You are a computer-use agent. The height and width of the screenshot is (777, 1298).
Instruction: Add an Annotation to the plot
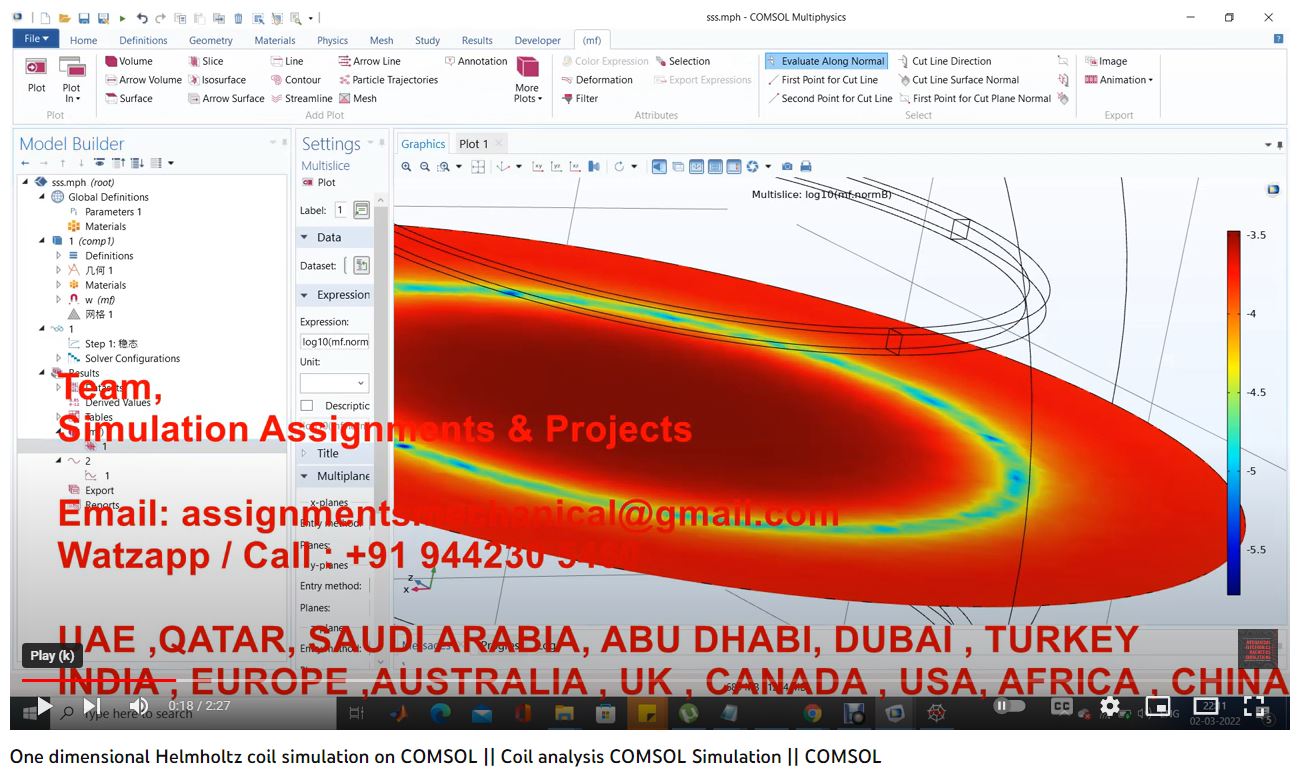click(x=475, y=61)
